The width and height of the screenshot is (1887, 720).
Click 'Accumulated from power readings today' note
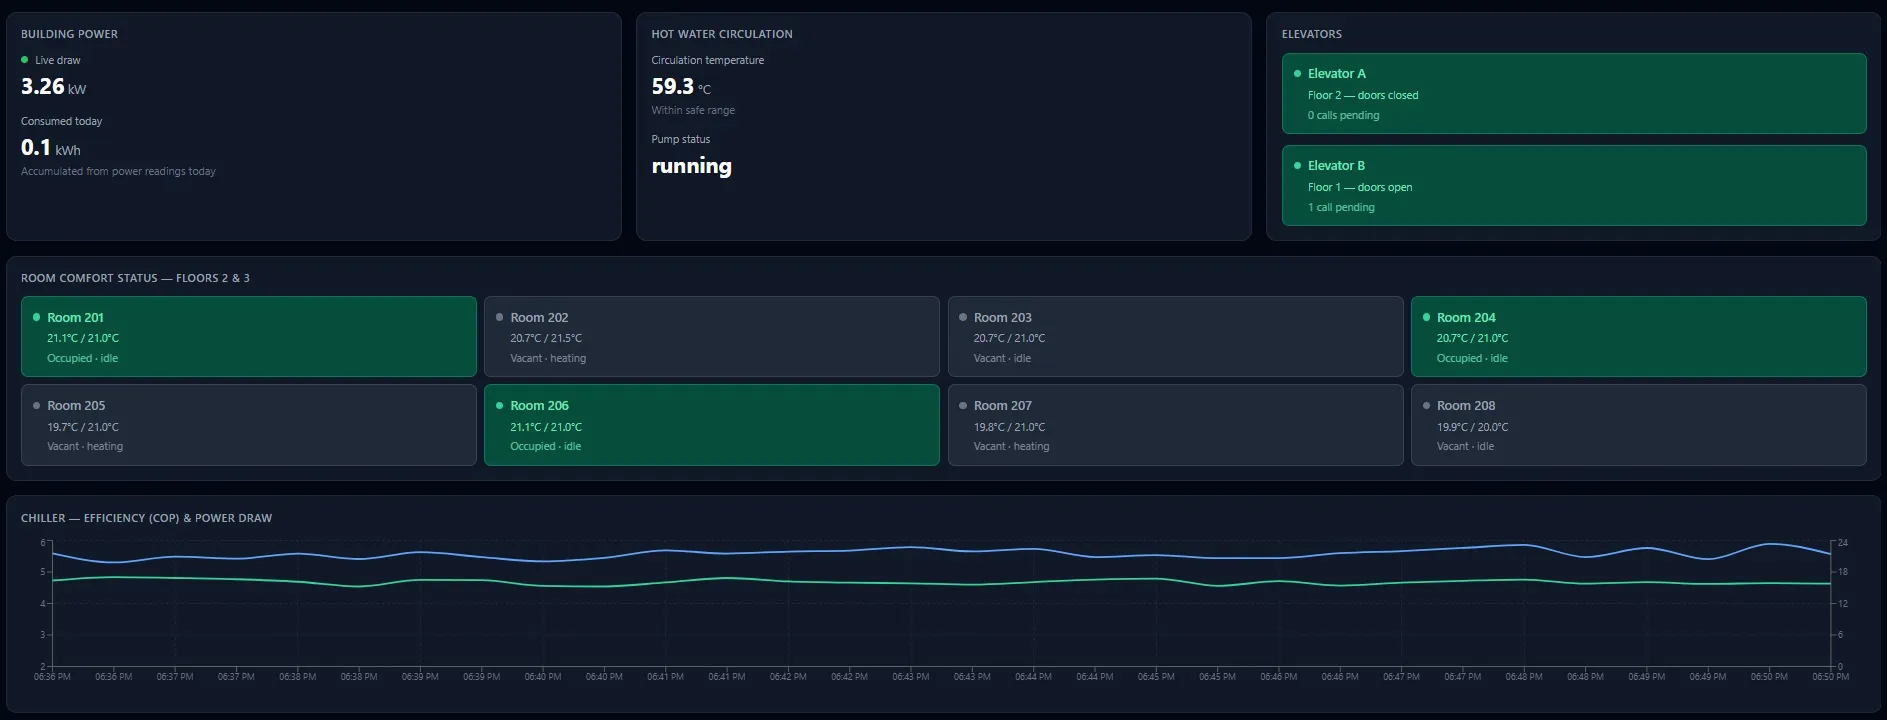[x=118, y=171]
